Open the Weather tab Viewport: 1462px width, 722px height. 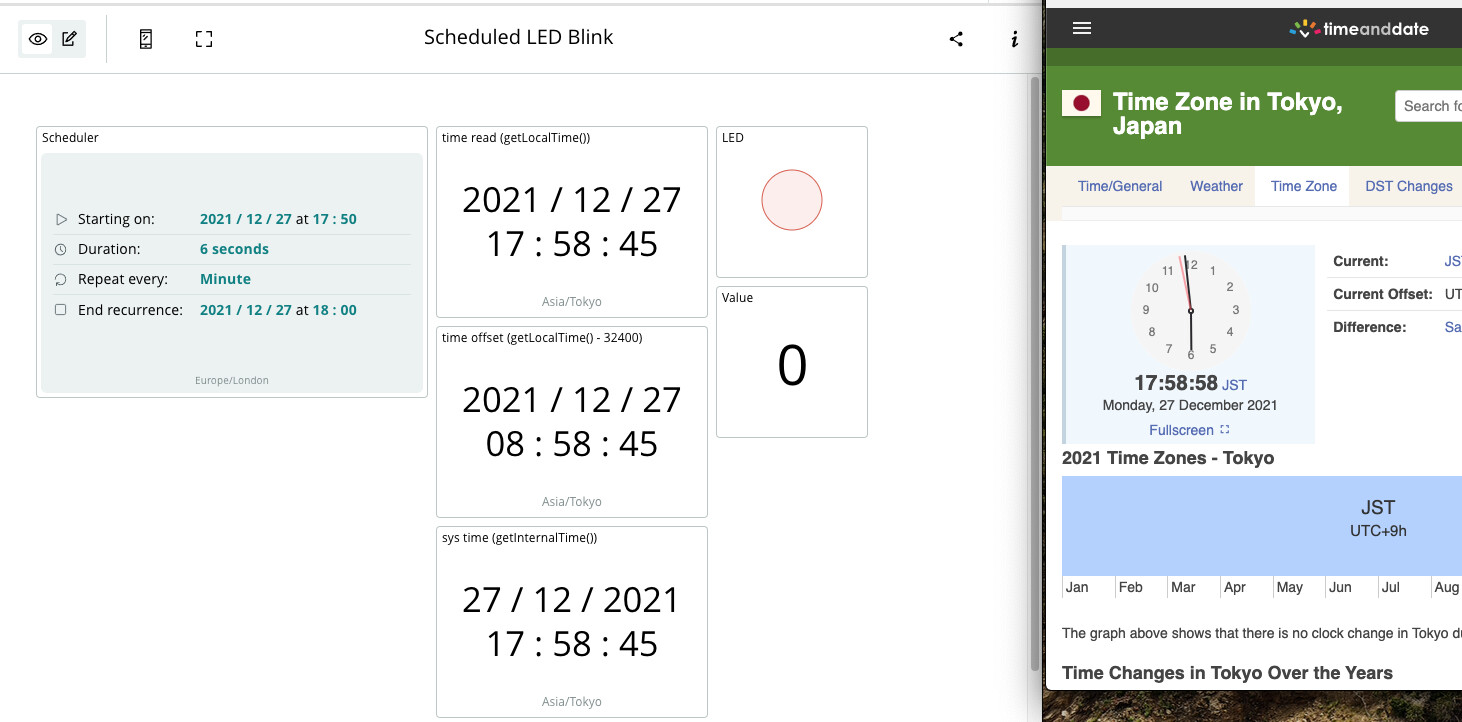coord(1216,186)
